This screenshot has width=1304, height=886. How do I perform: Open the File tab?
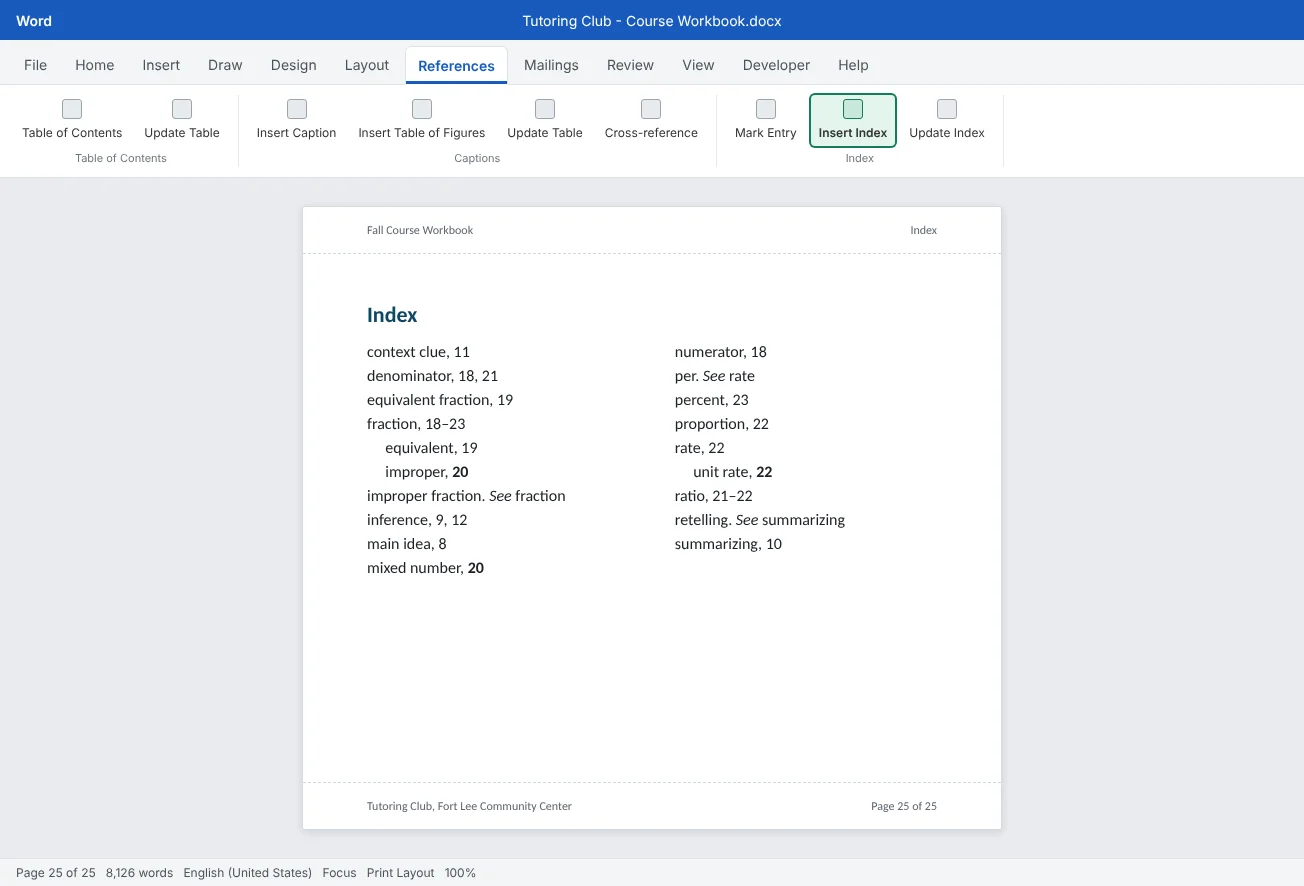coord(36,65)
